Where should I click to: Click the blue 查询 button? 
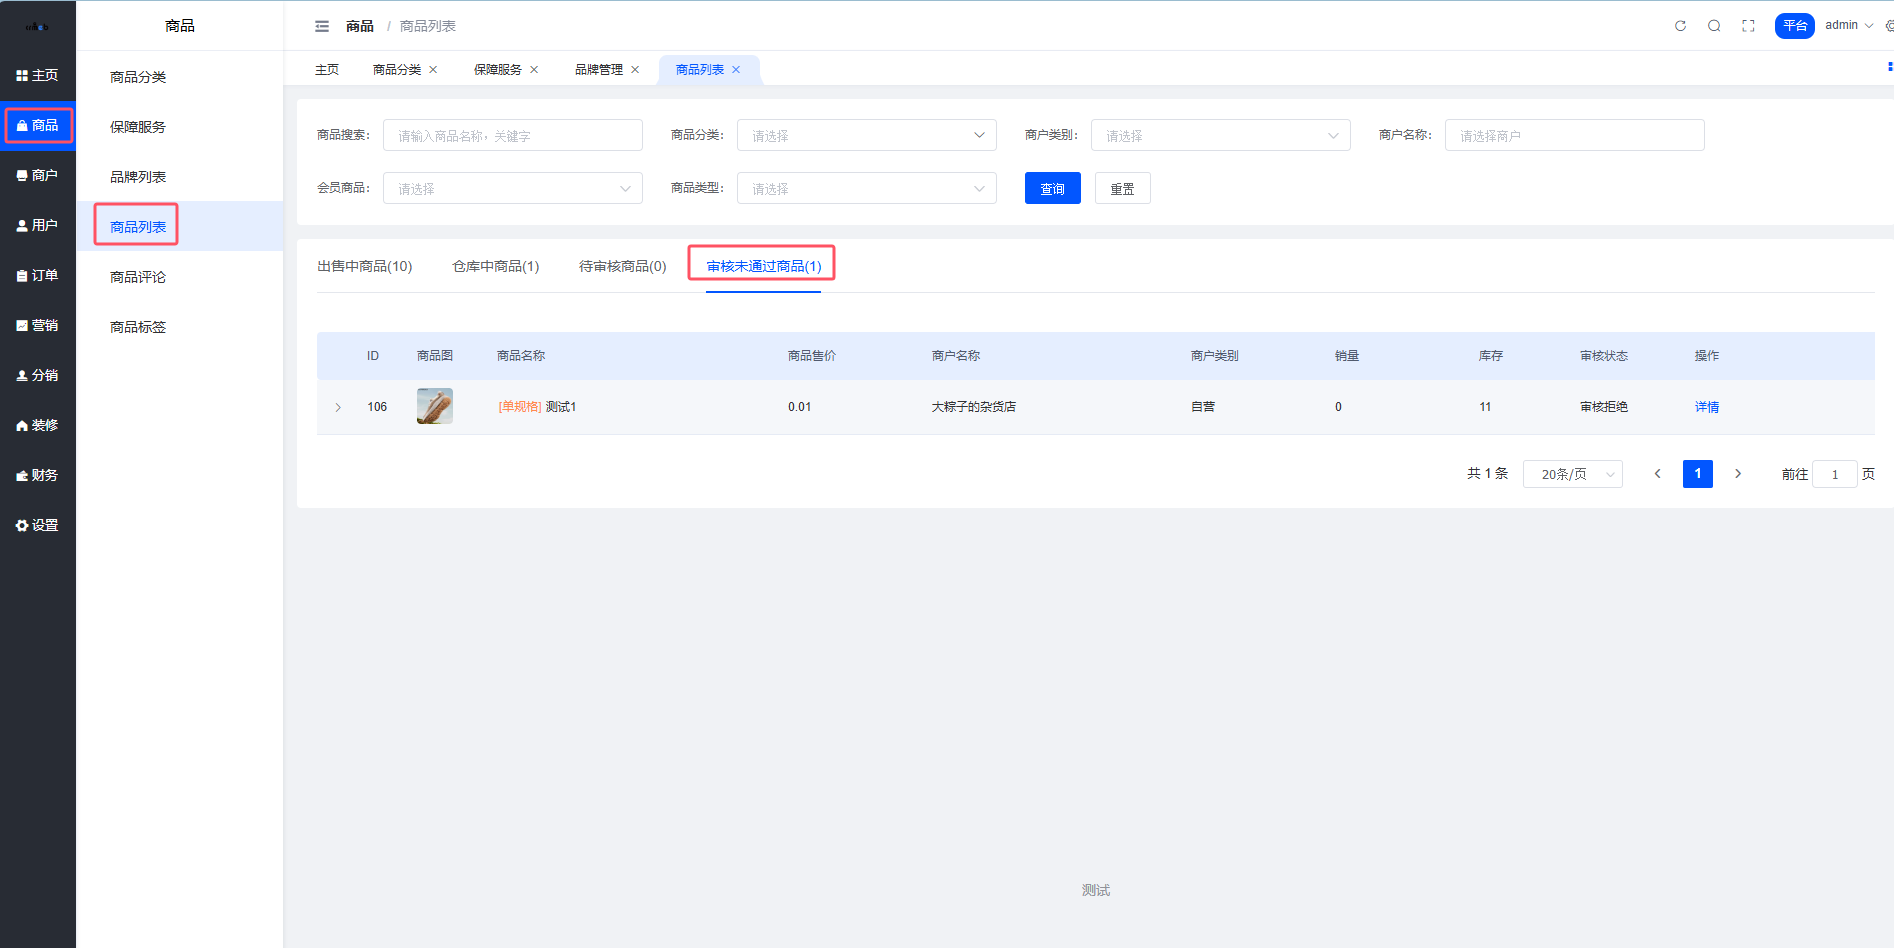point(1052,189)
